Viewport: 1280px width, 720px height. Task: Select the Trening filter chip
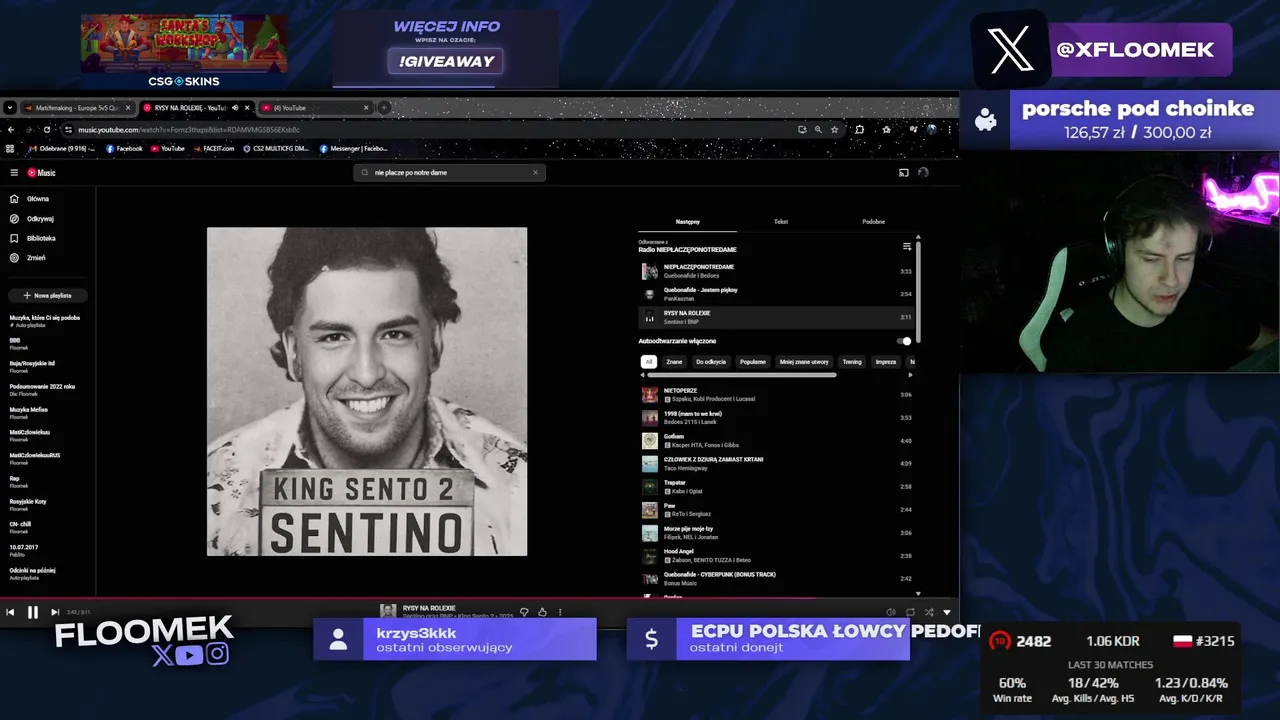852,362
